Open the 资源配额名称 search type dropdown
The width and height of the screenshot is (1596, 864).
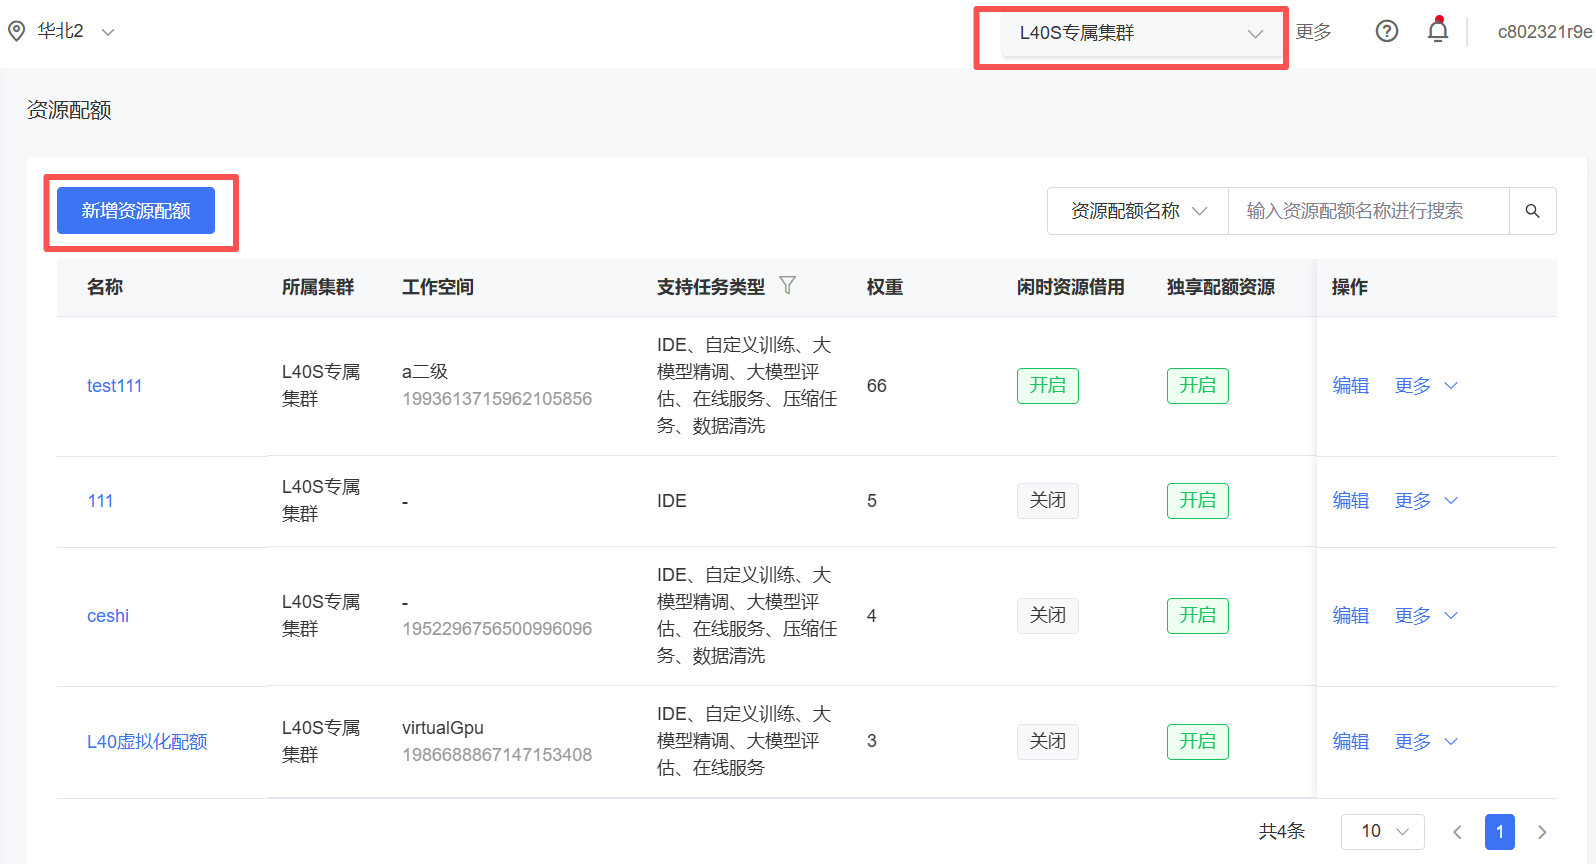pyautogui.click(x=1138, y=211)
